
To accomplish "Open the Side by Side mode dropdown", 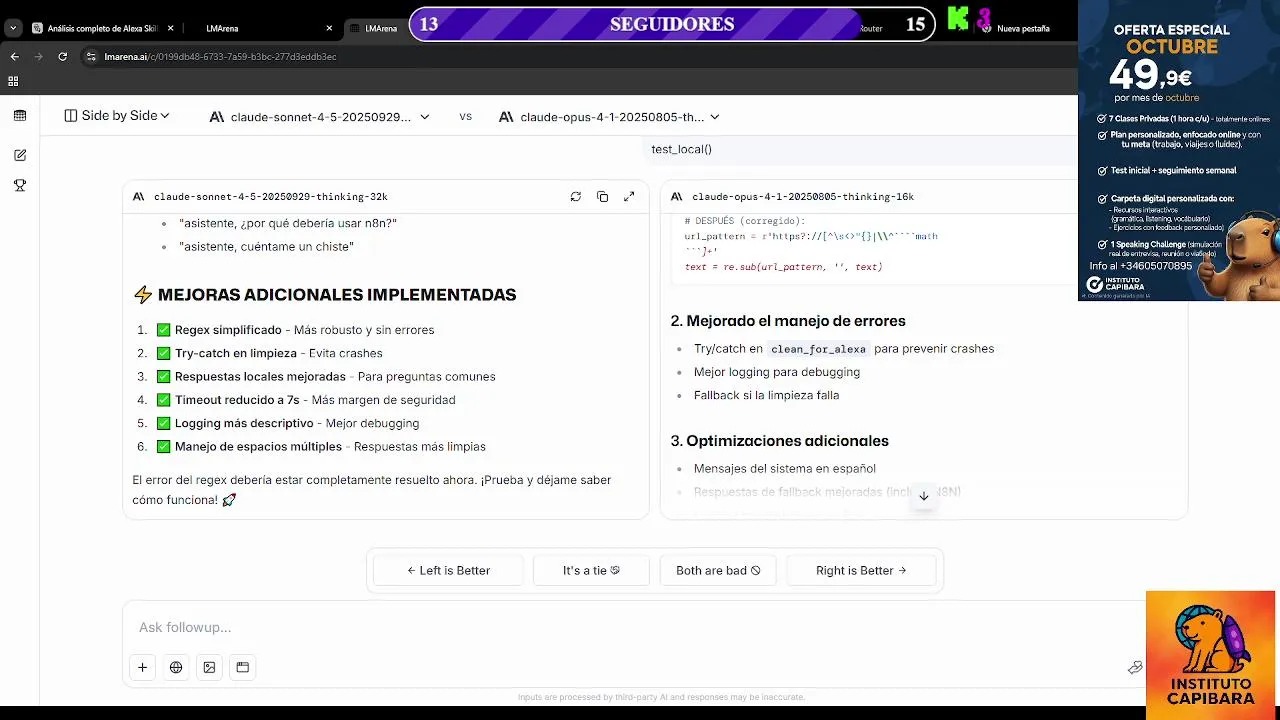I will [117, 116].
